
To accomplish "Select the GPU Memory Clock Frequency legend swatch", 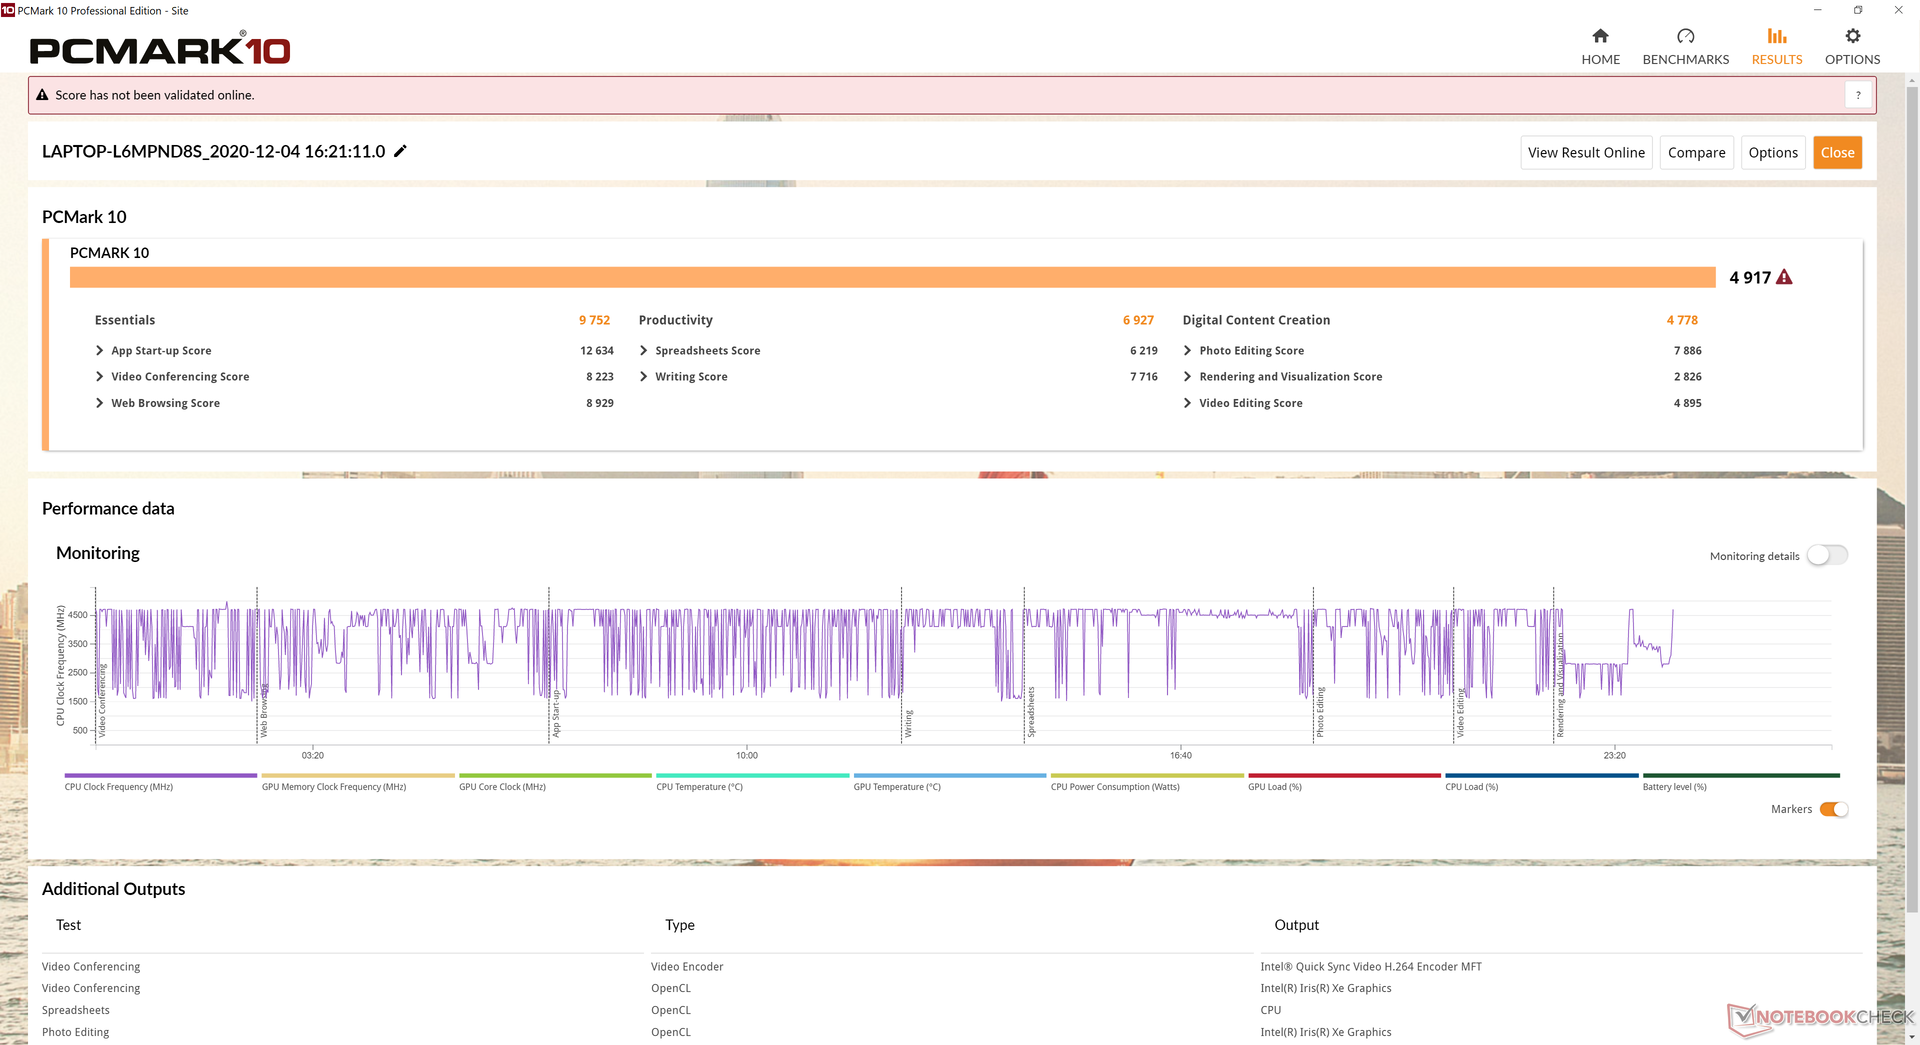I will click(x=357, y=775).
